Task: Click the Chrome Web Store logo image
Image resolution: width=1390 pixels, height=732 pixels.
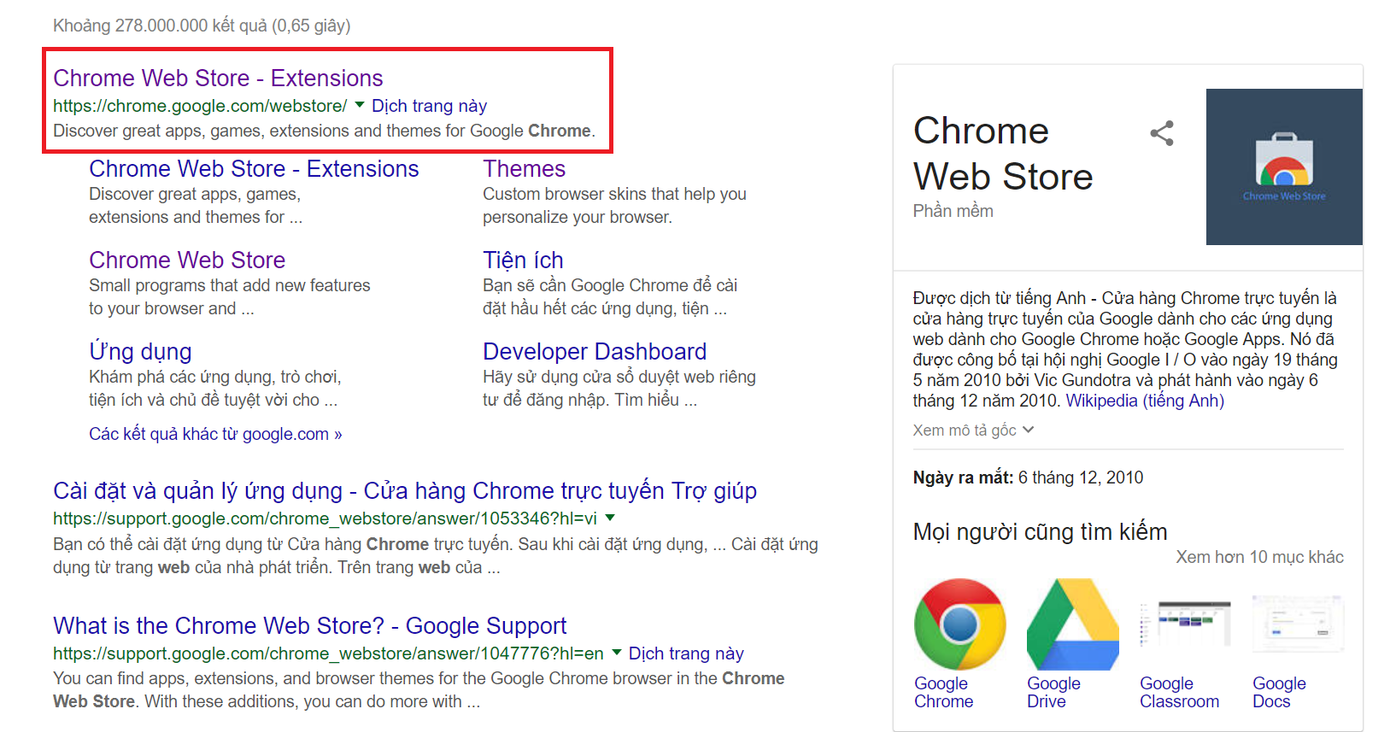Action: pyautogui.click(x=1284, y=167)
